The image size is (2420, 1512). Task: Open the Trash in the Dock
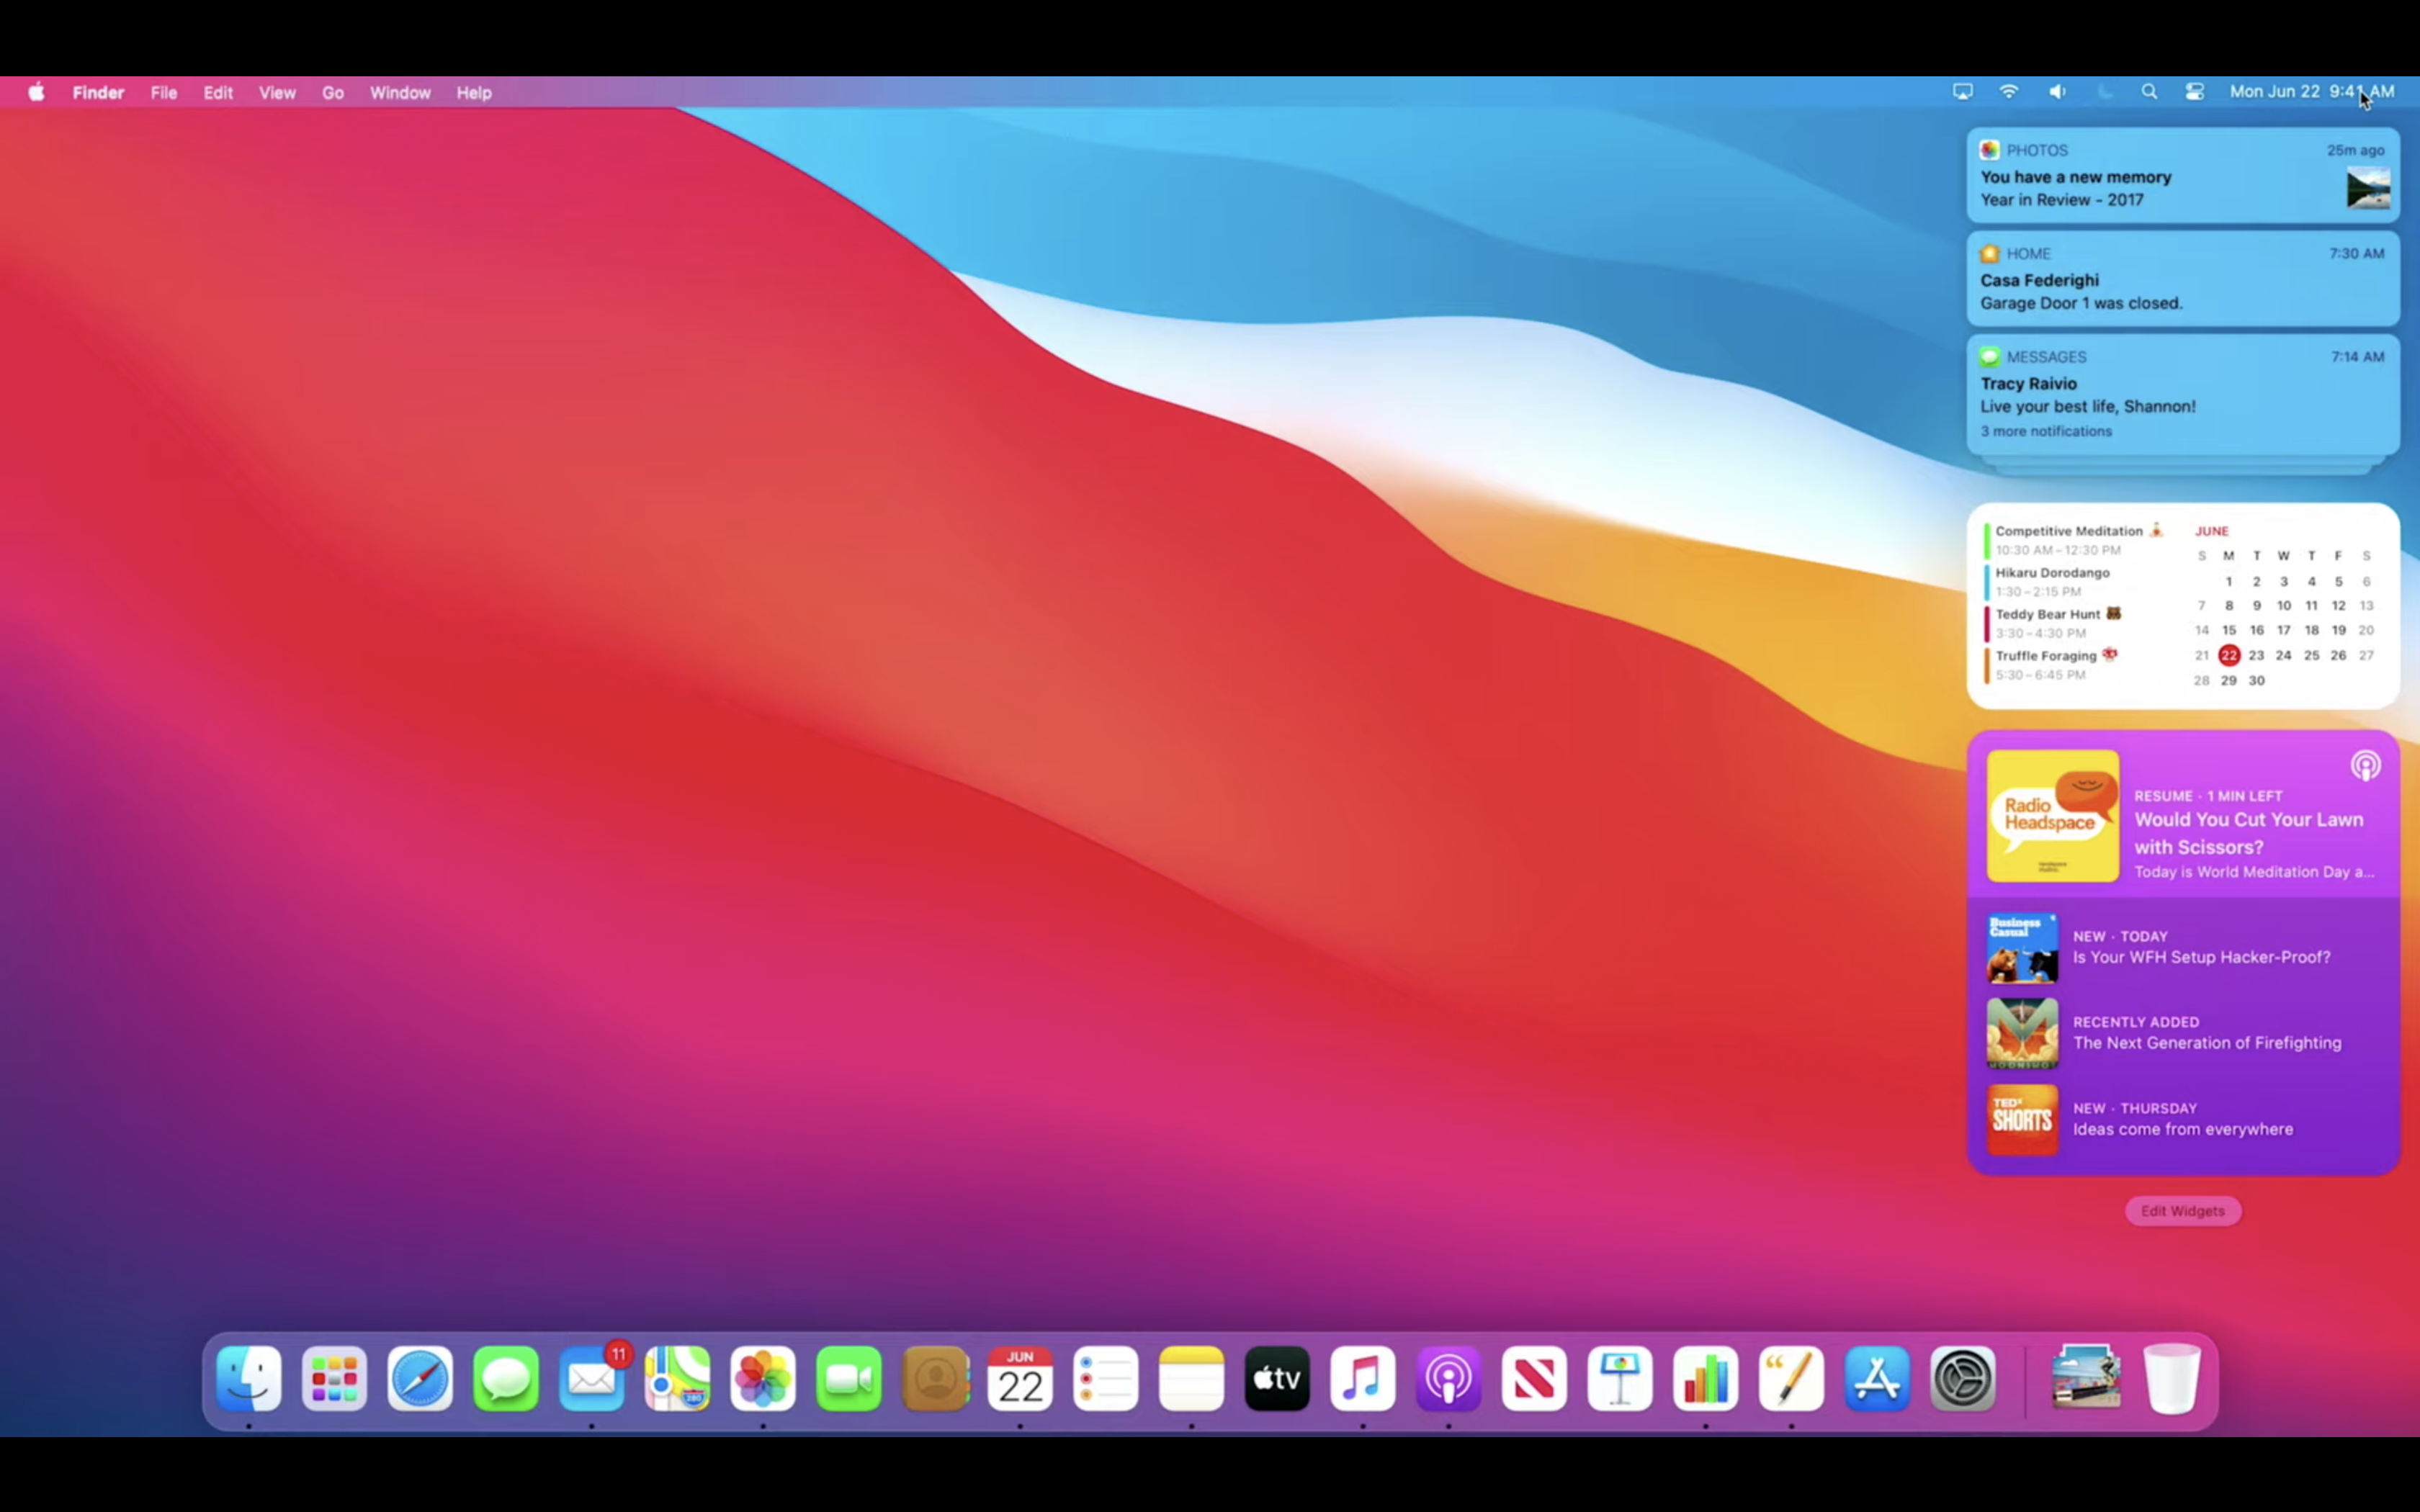tap(2172, 1379)
